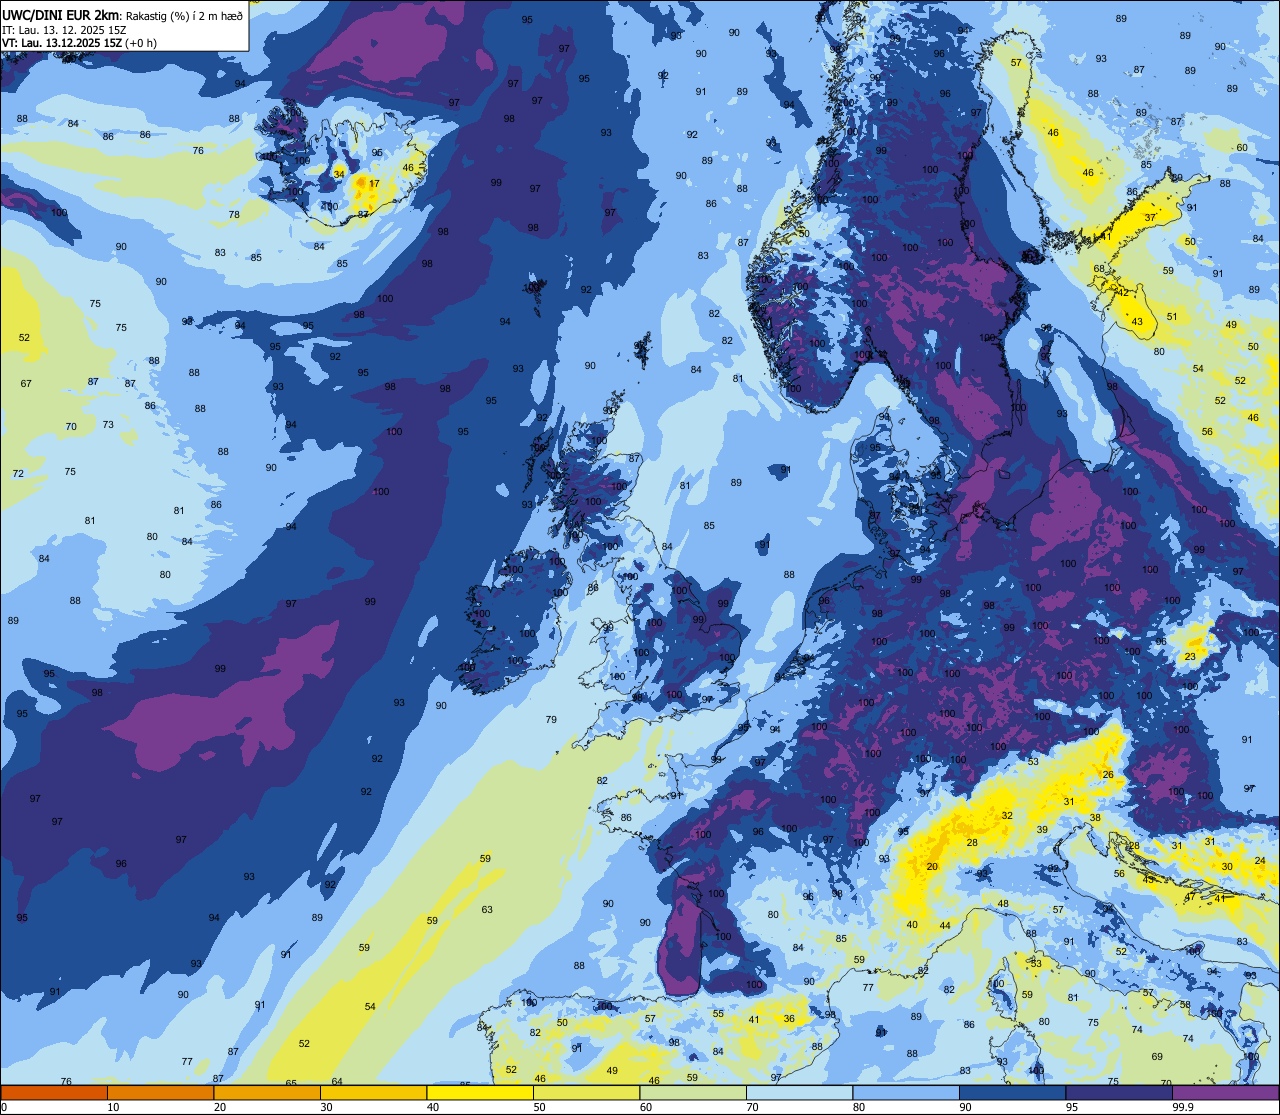Click the '51' value east of Estonia
The width and height of the screenshot is (1280, 1115).
coord(1172,317)
